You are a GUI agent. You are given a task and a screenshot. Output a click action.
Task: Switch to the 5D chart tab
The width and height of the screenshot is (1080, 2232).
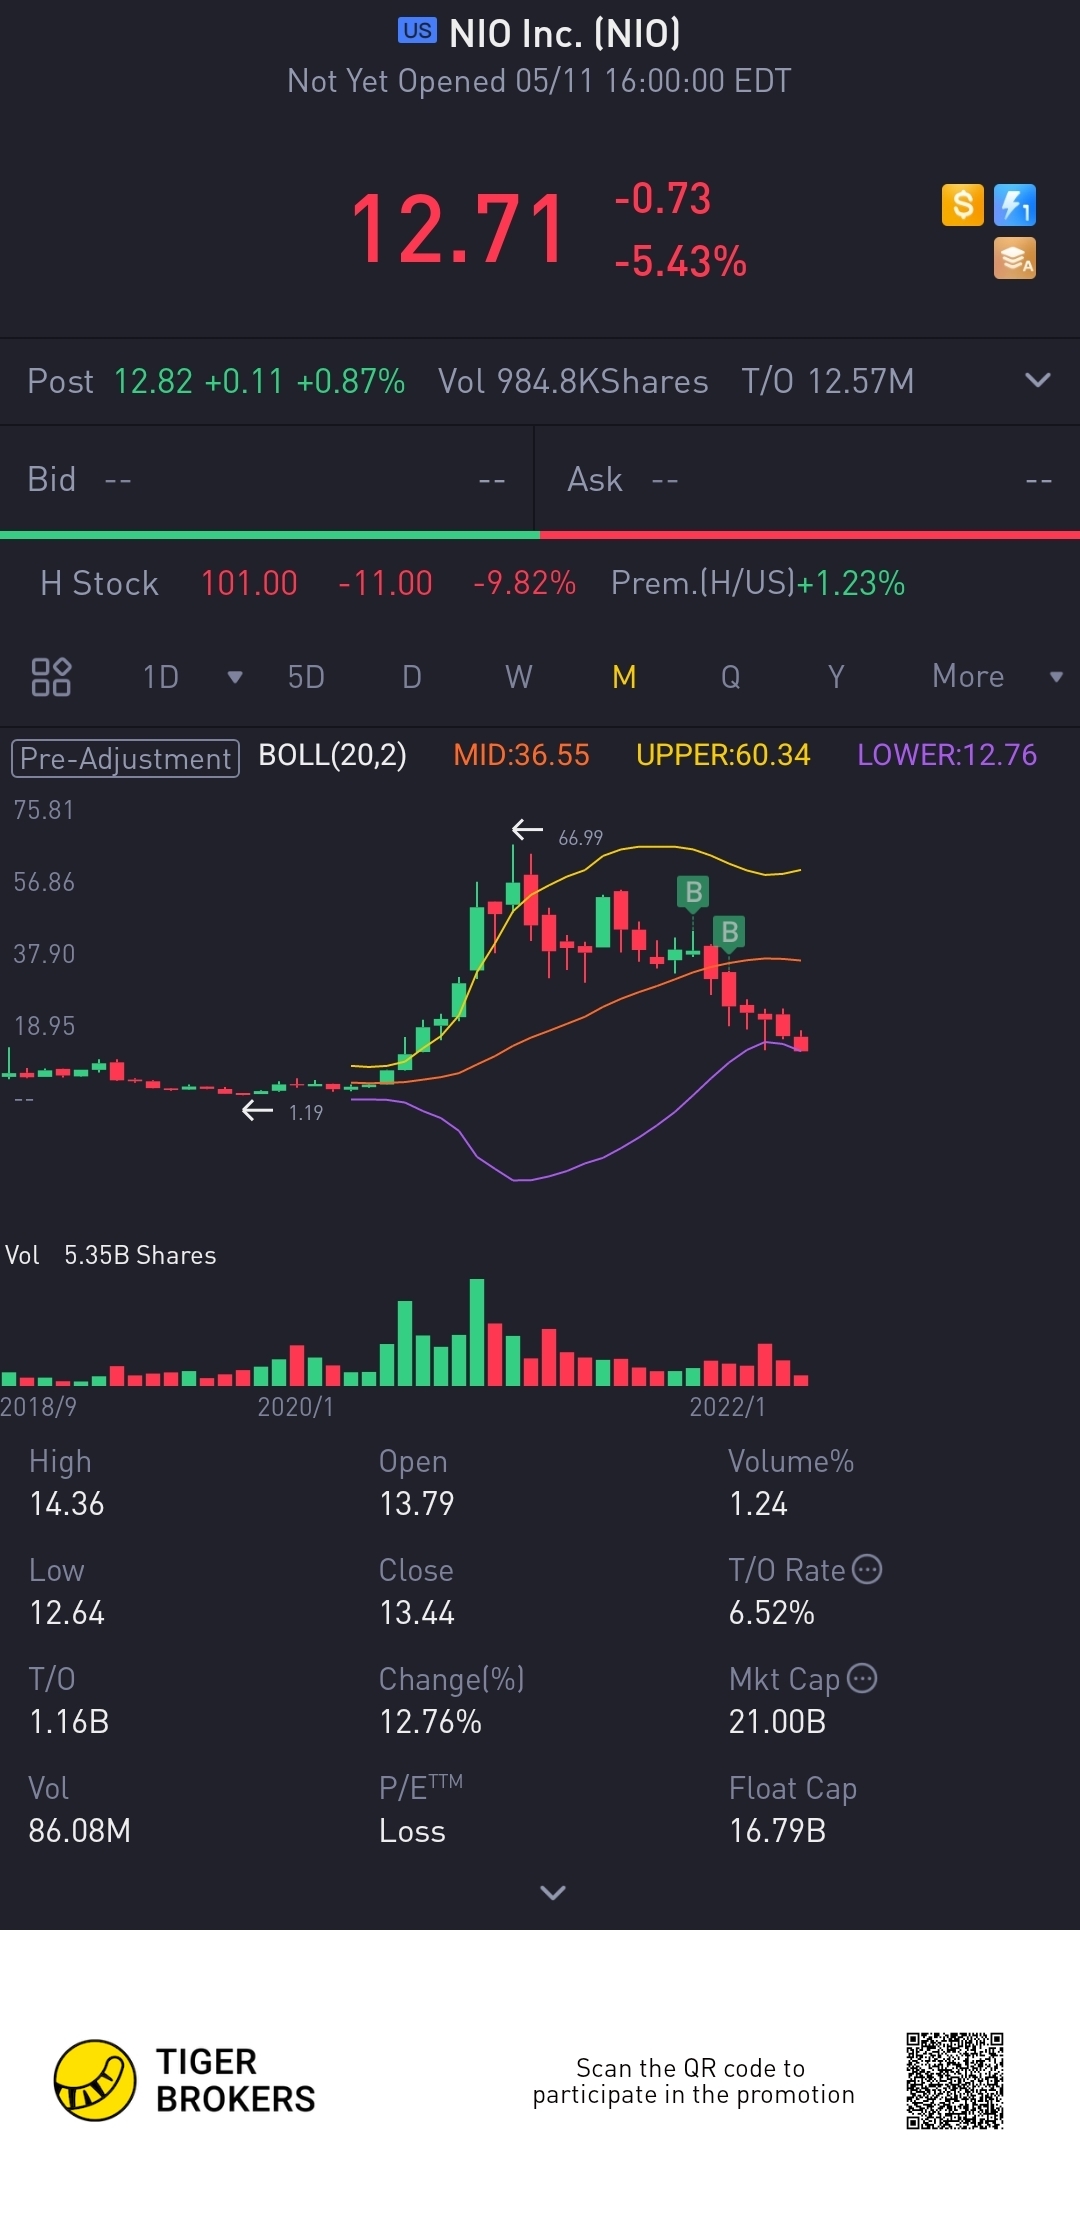click(306, 677)
